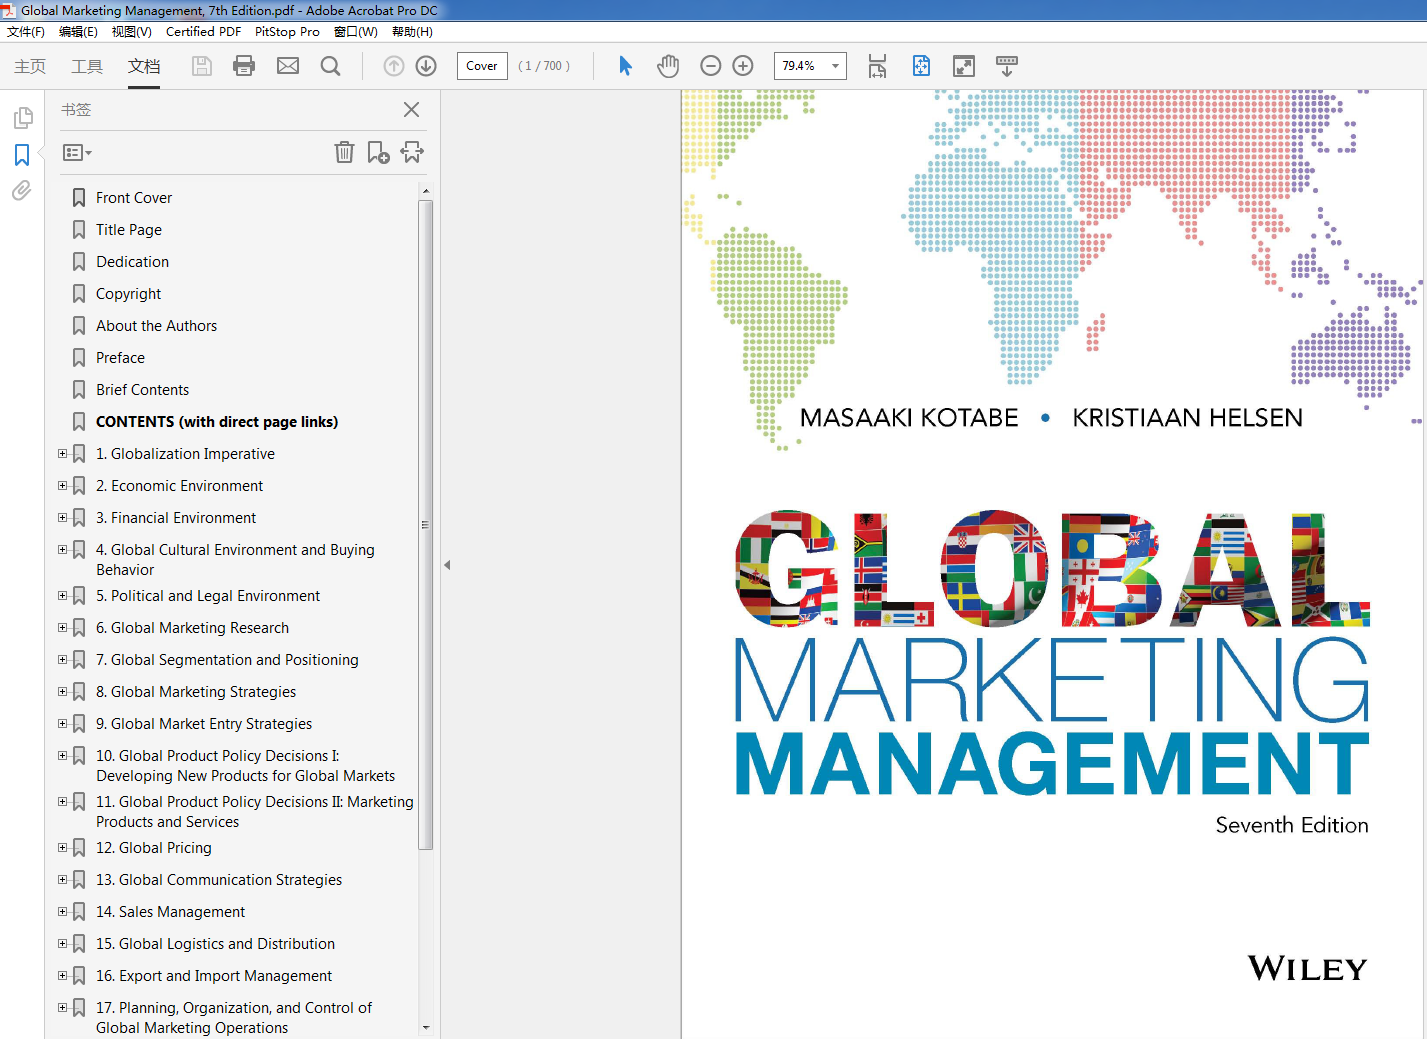The width and height of the screenshot is (1427, 1039).
Task: Open 15. Global Logistics and Distribution
Action: tap(215, 944)
